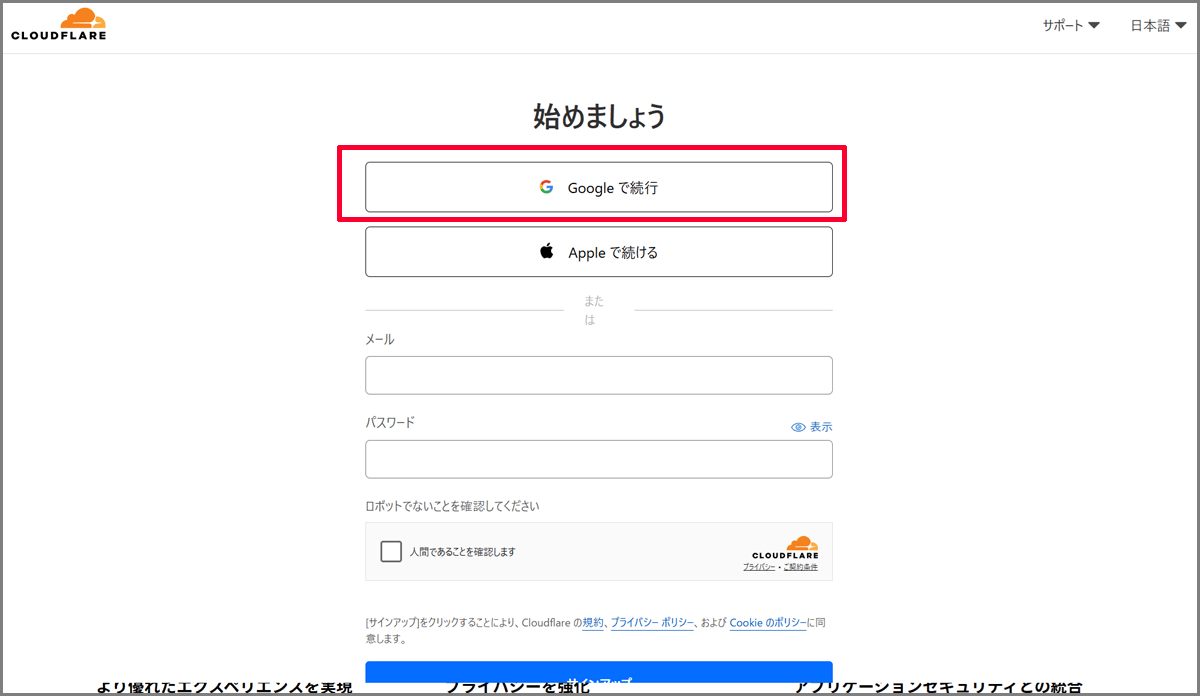The image size is (1200, 696).
Task: Focus the メール input field
Action: pyautogui.click(x=599, y=375)
